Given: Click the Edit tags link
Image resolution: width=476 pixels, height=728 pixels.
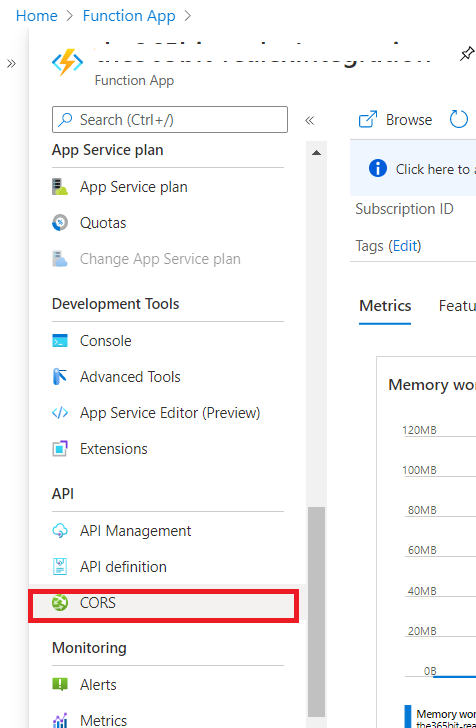Looking at the screenshot, I should click(405, 246).
